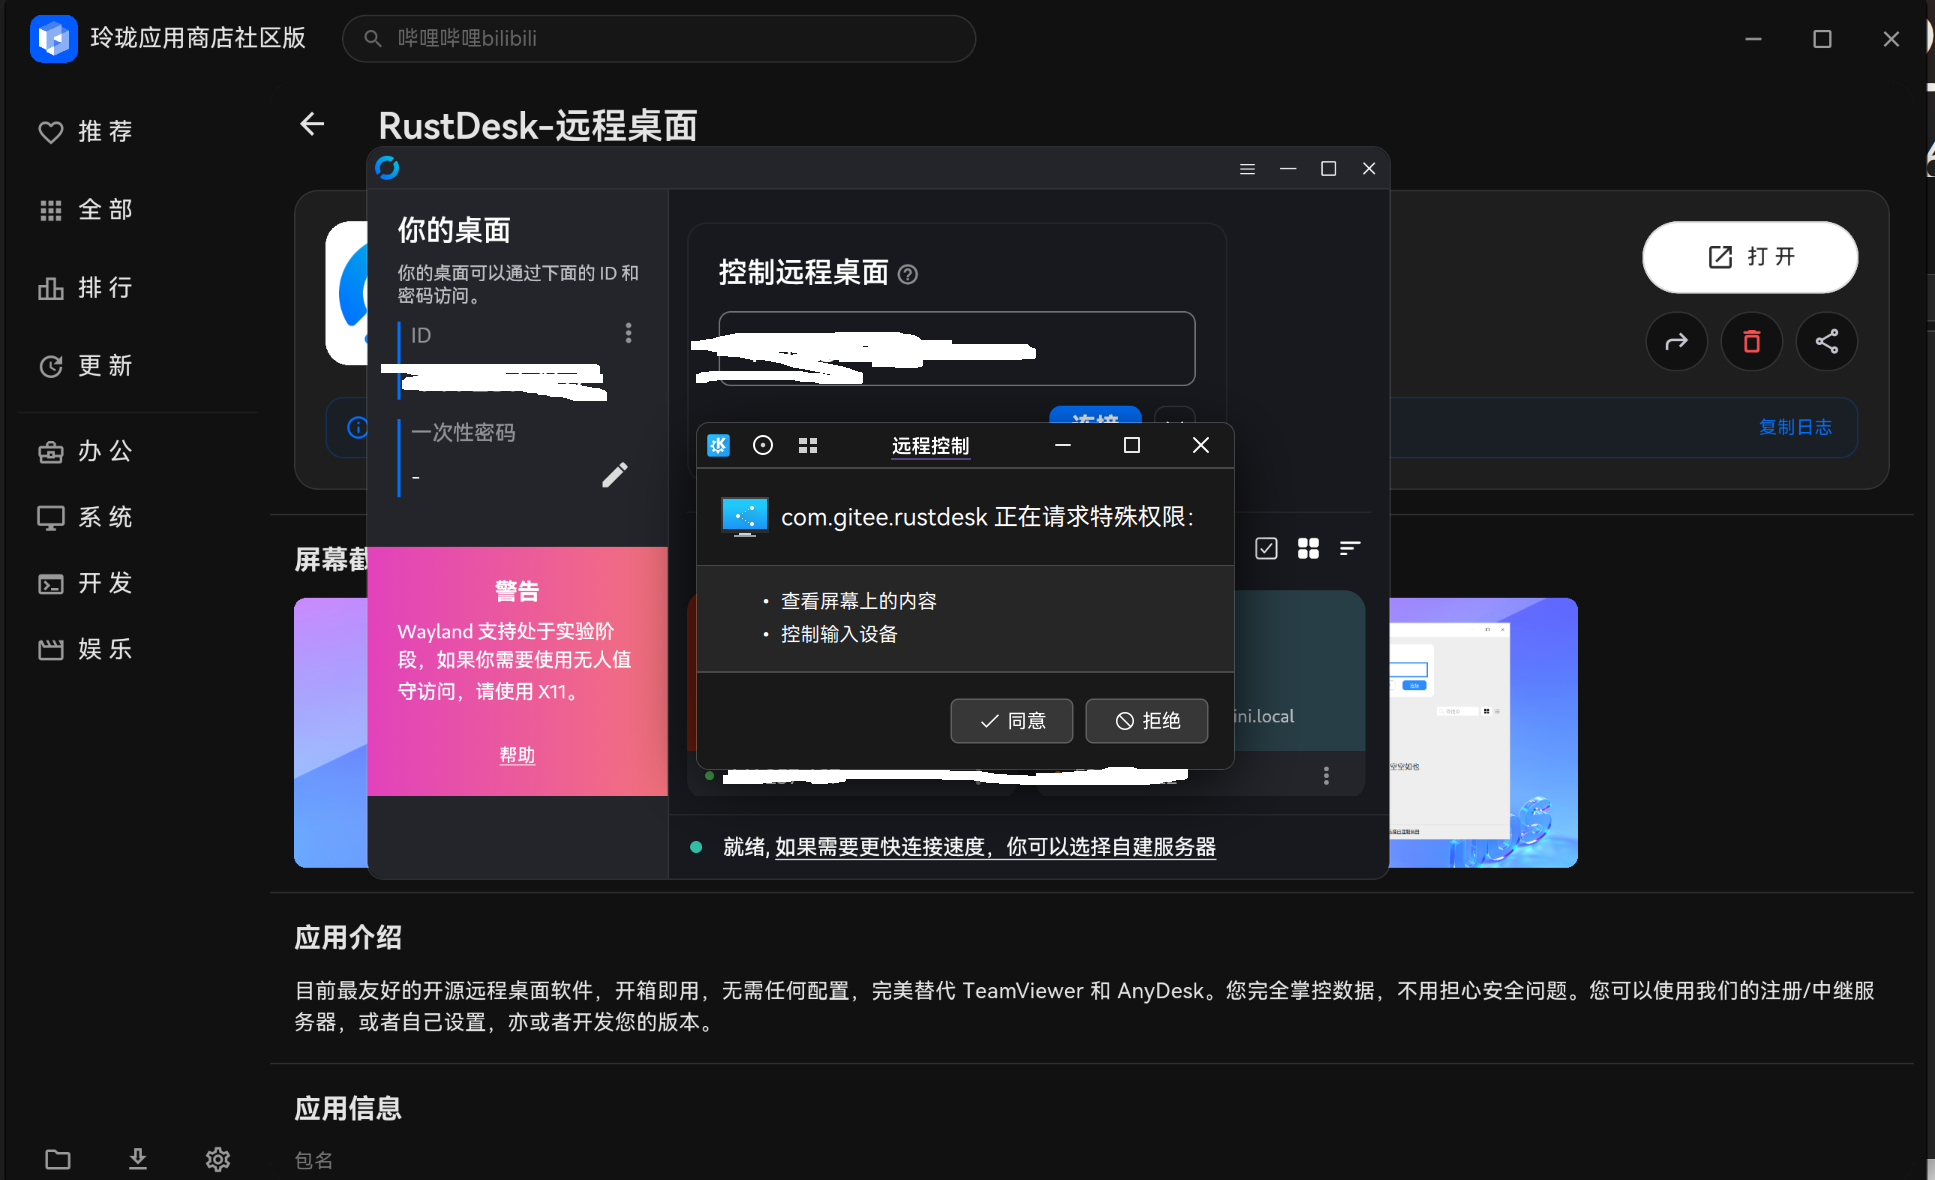
Task: Click help question mark beside 控制远程桌面
Action: (x=908, y=274)
